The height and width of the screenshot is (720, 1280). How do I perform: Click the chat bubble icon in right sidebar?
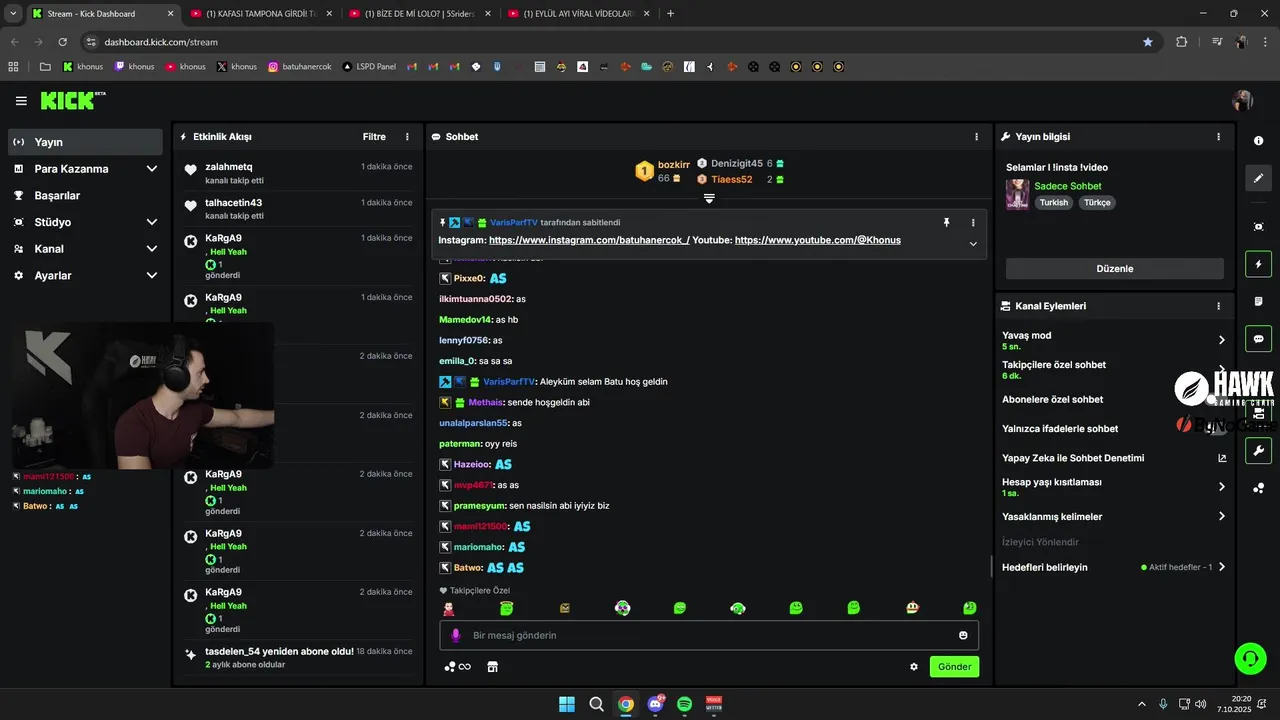[x=1259, y=339]
